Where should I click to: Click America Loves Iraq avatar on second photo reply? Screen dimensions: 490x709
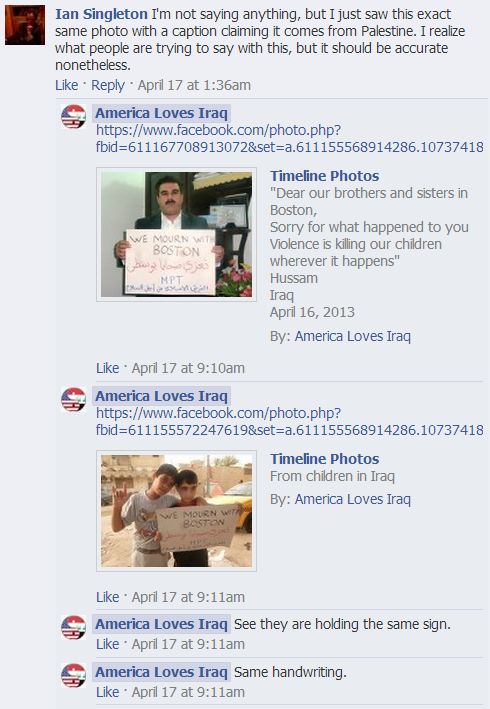tap(74, 400)
